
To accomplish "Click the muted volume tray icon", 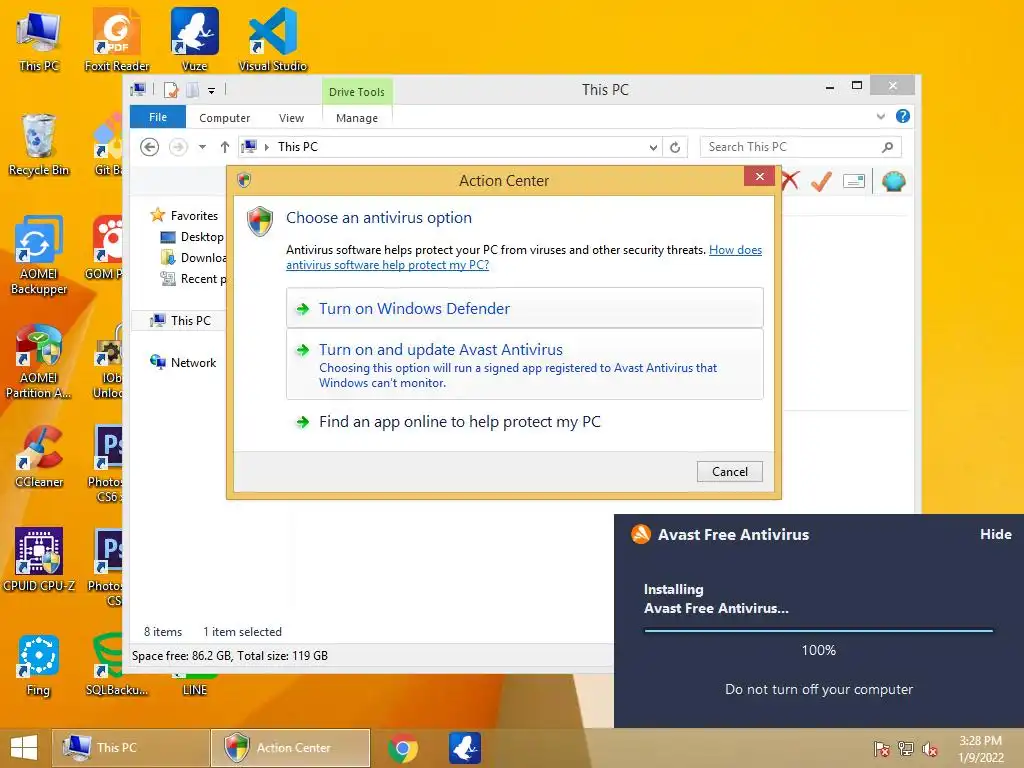I will tap(930, 748).
